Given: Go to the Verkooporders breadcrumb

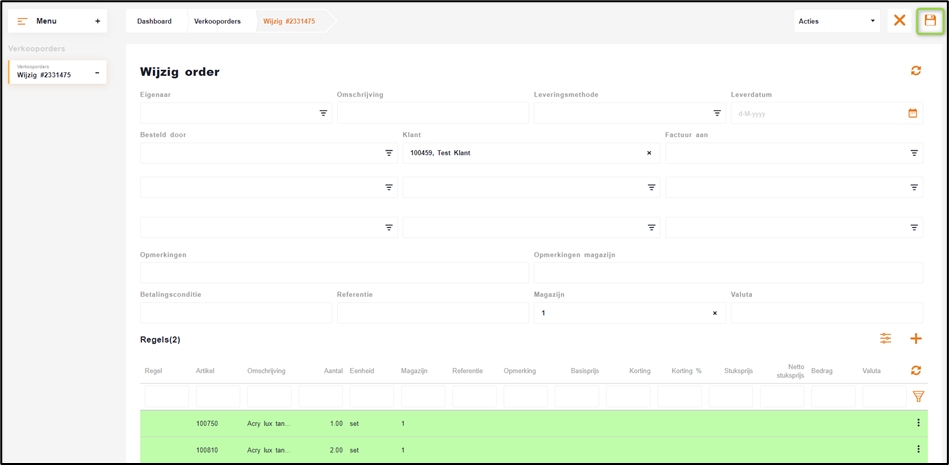Looking at the screenshot, I should [217, 21].
